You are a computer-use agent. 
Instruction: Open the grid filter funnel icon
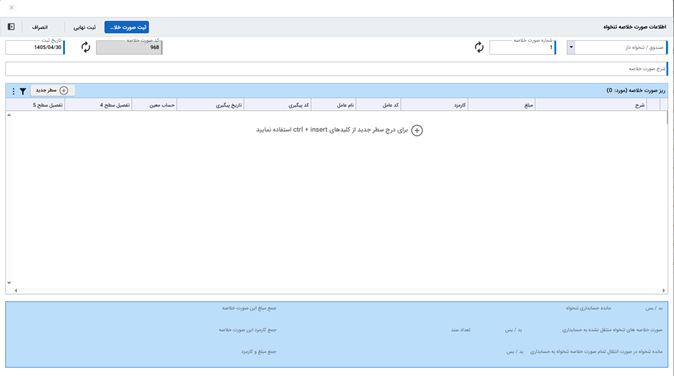coord(23,91)
